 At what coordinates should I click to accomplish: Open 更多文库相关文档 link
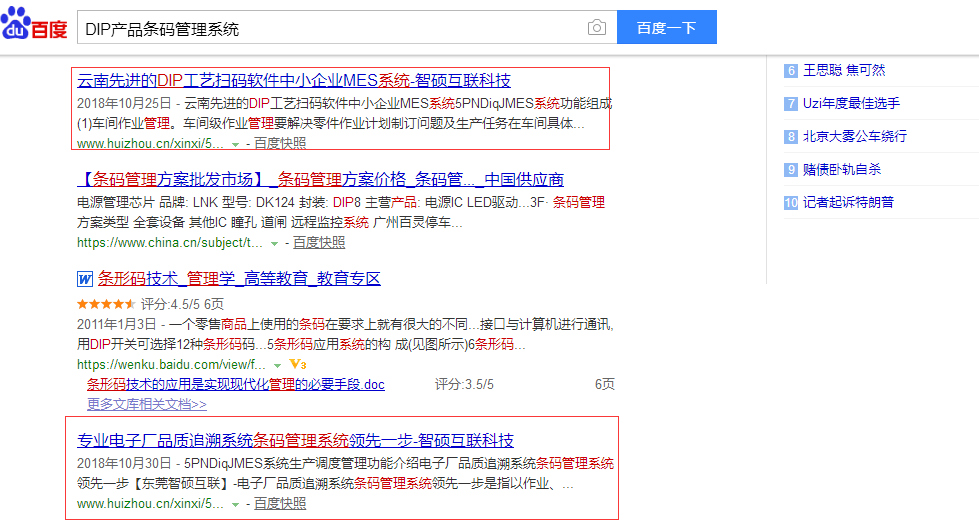pyautogui.click(x=146, y=404)
